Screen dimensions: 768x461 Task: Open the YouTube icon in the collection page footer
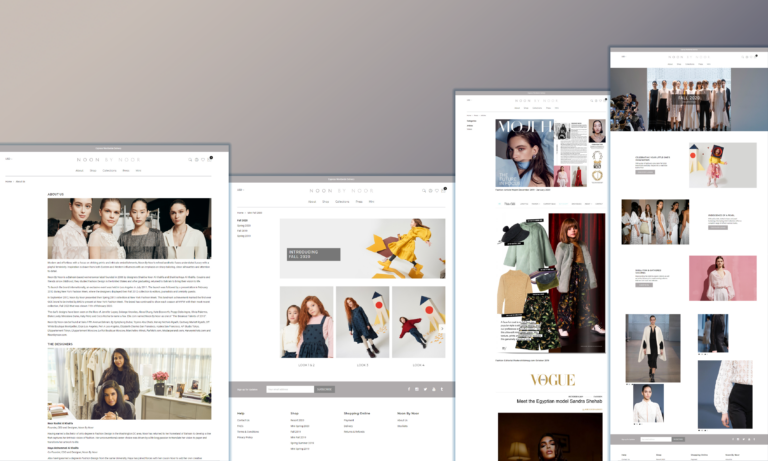click(433, 389)
